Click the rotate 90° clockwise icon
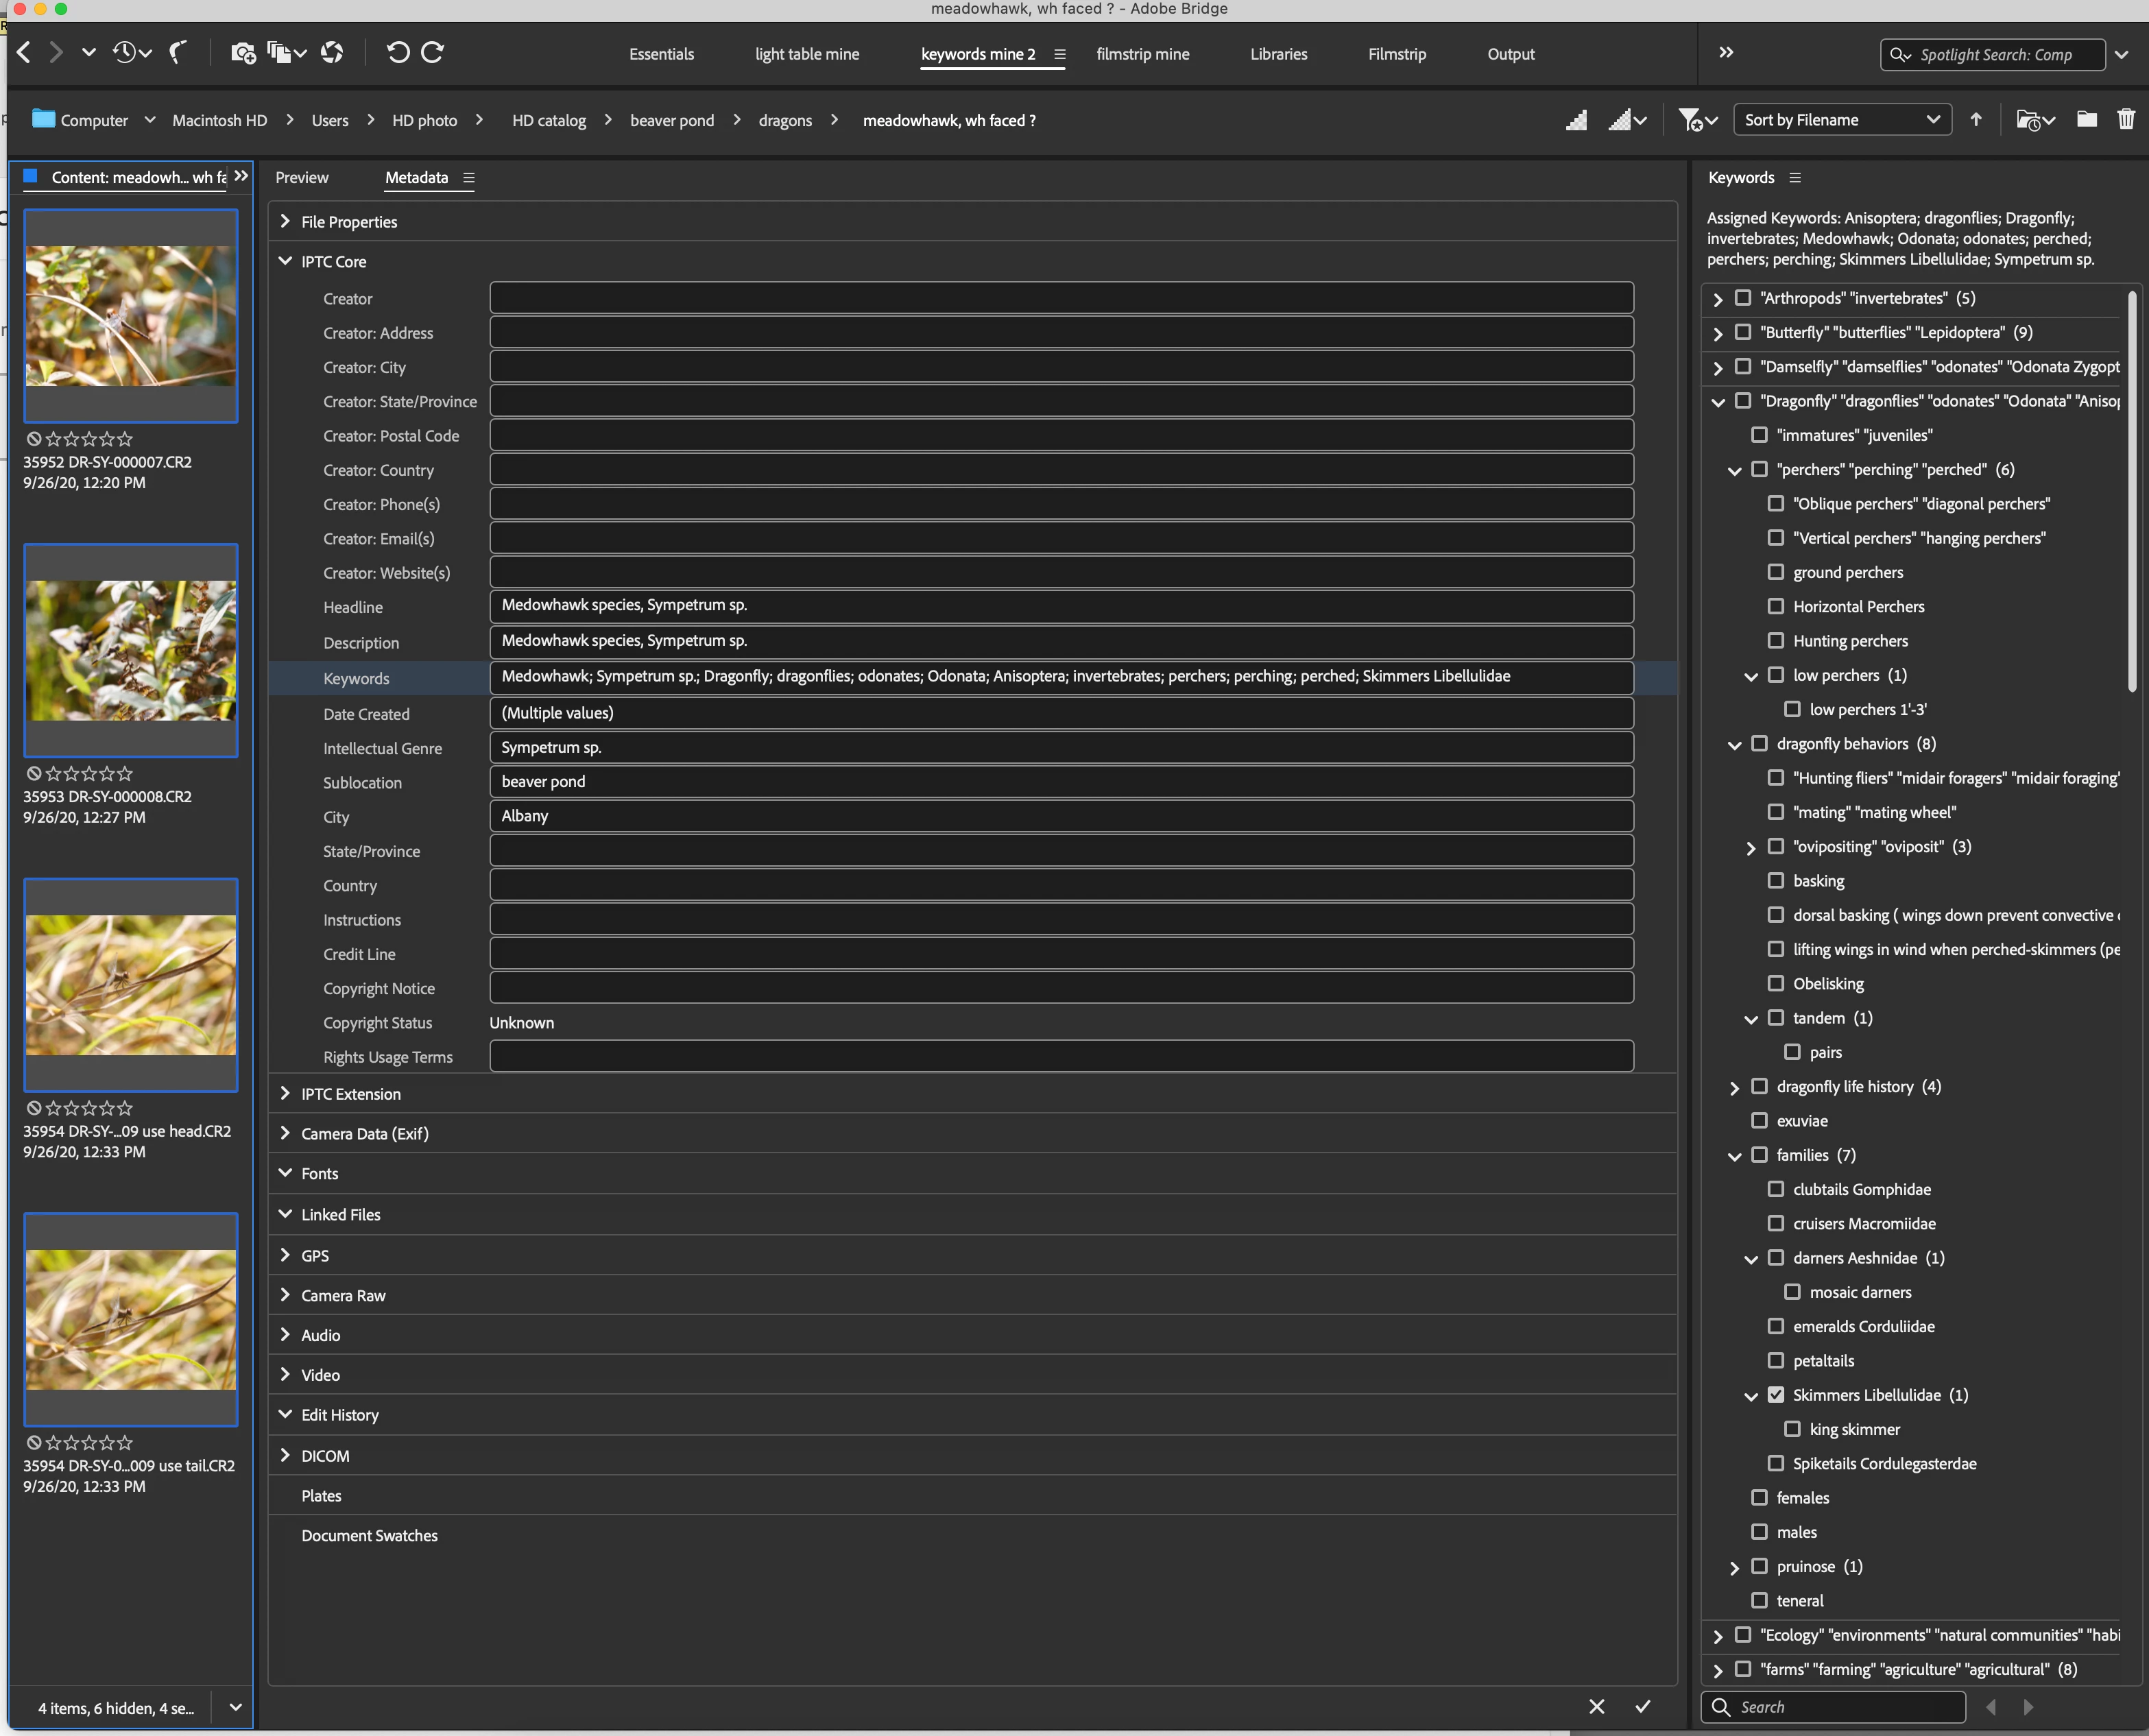Image resolution: width=2149 pixels, height=1736 pixels. click(x=433, y=52)
